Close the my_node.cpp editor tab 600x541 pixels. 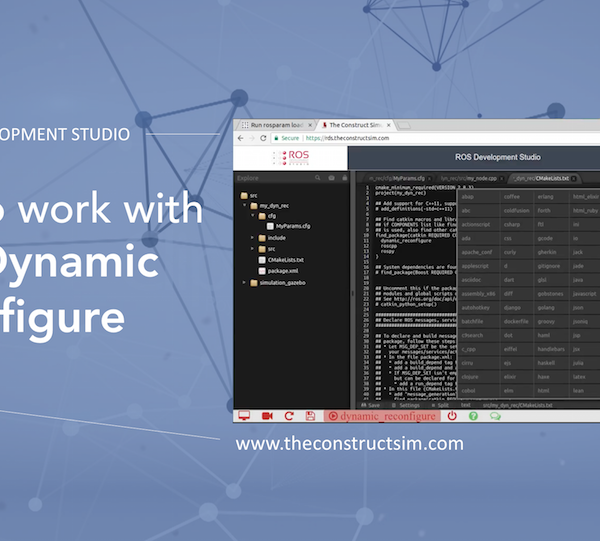(501, 179)
